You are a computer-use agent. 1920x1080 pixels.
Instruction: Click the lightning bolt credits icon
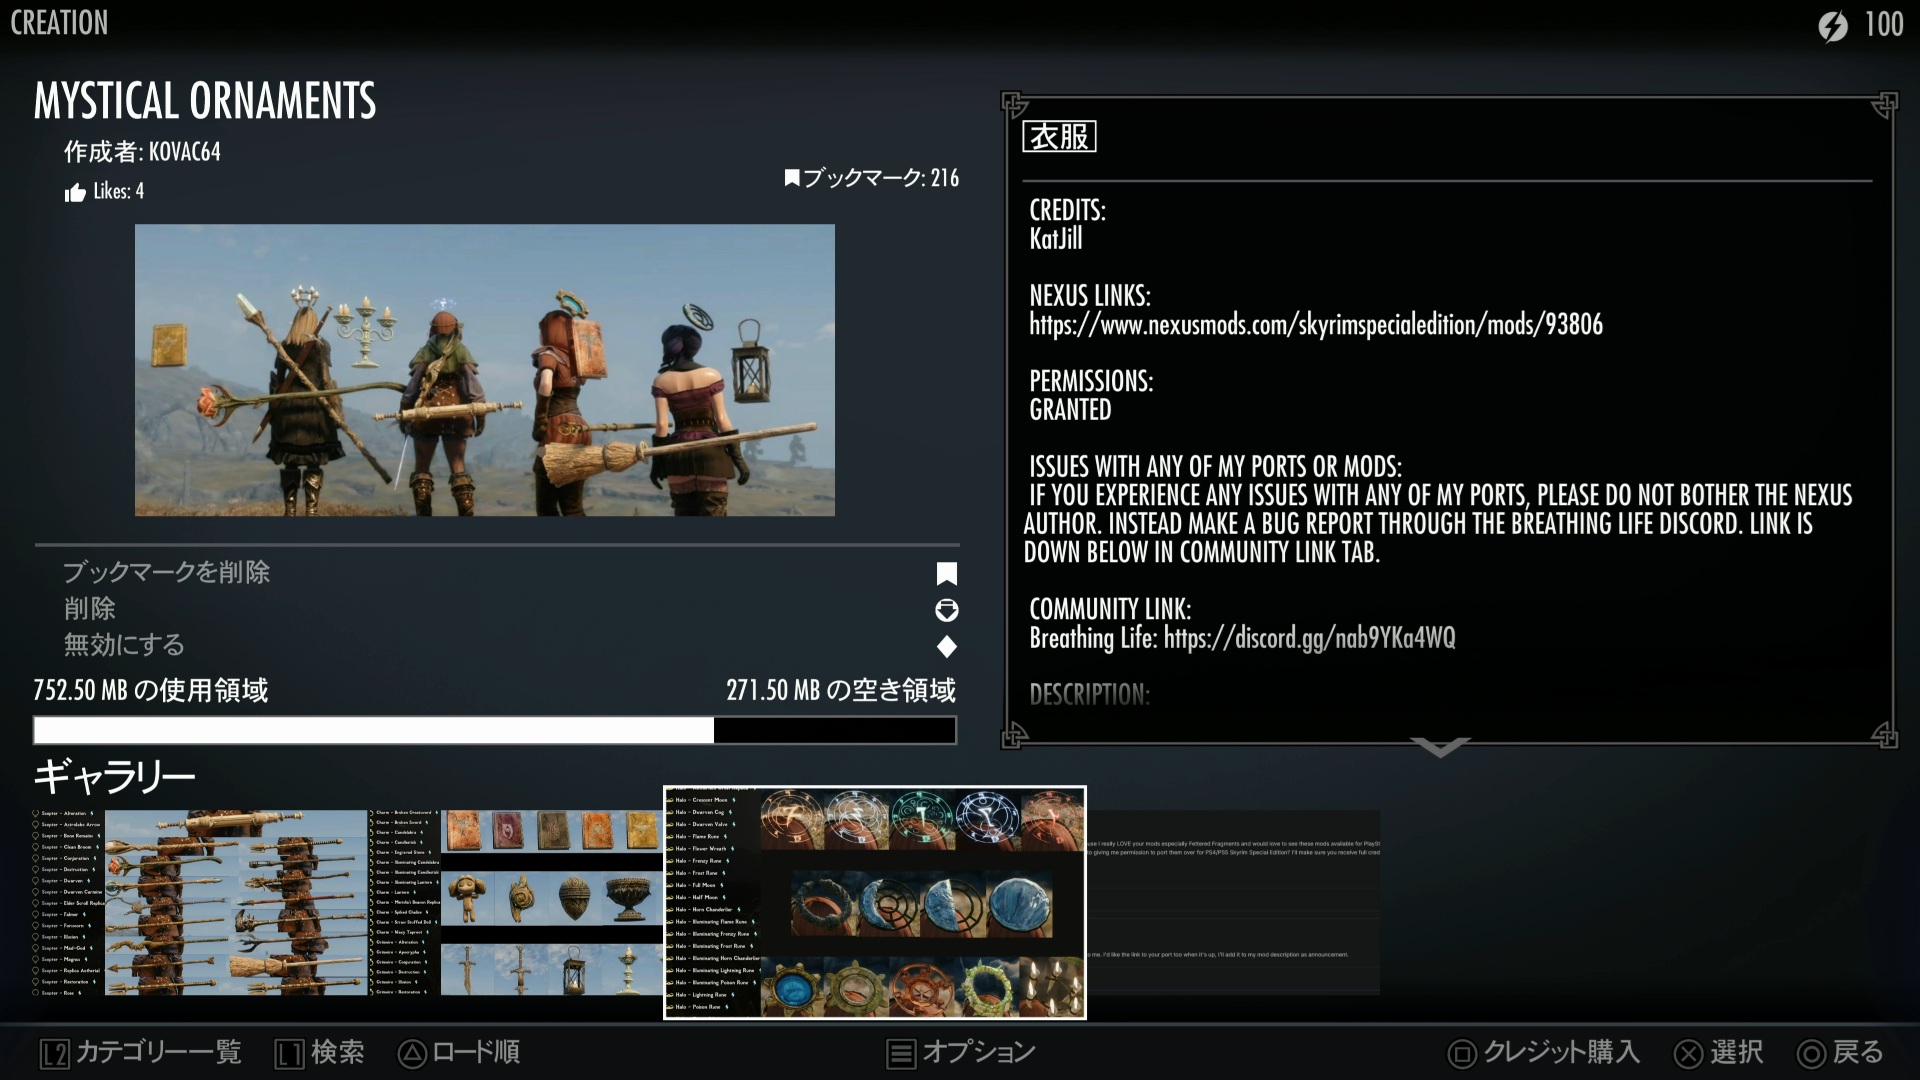click(1832, 25)
